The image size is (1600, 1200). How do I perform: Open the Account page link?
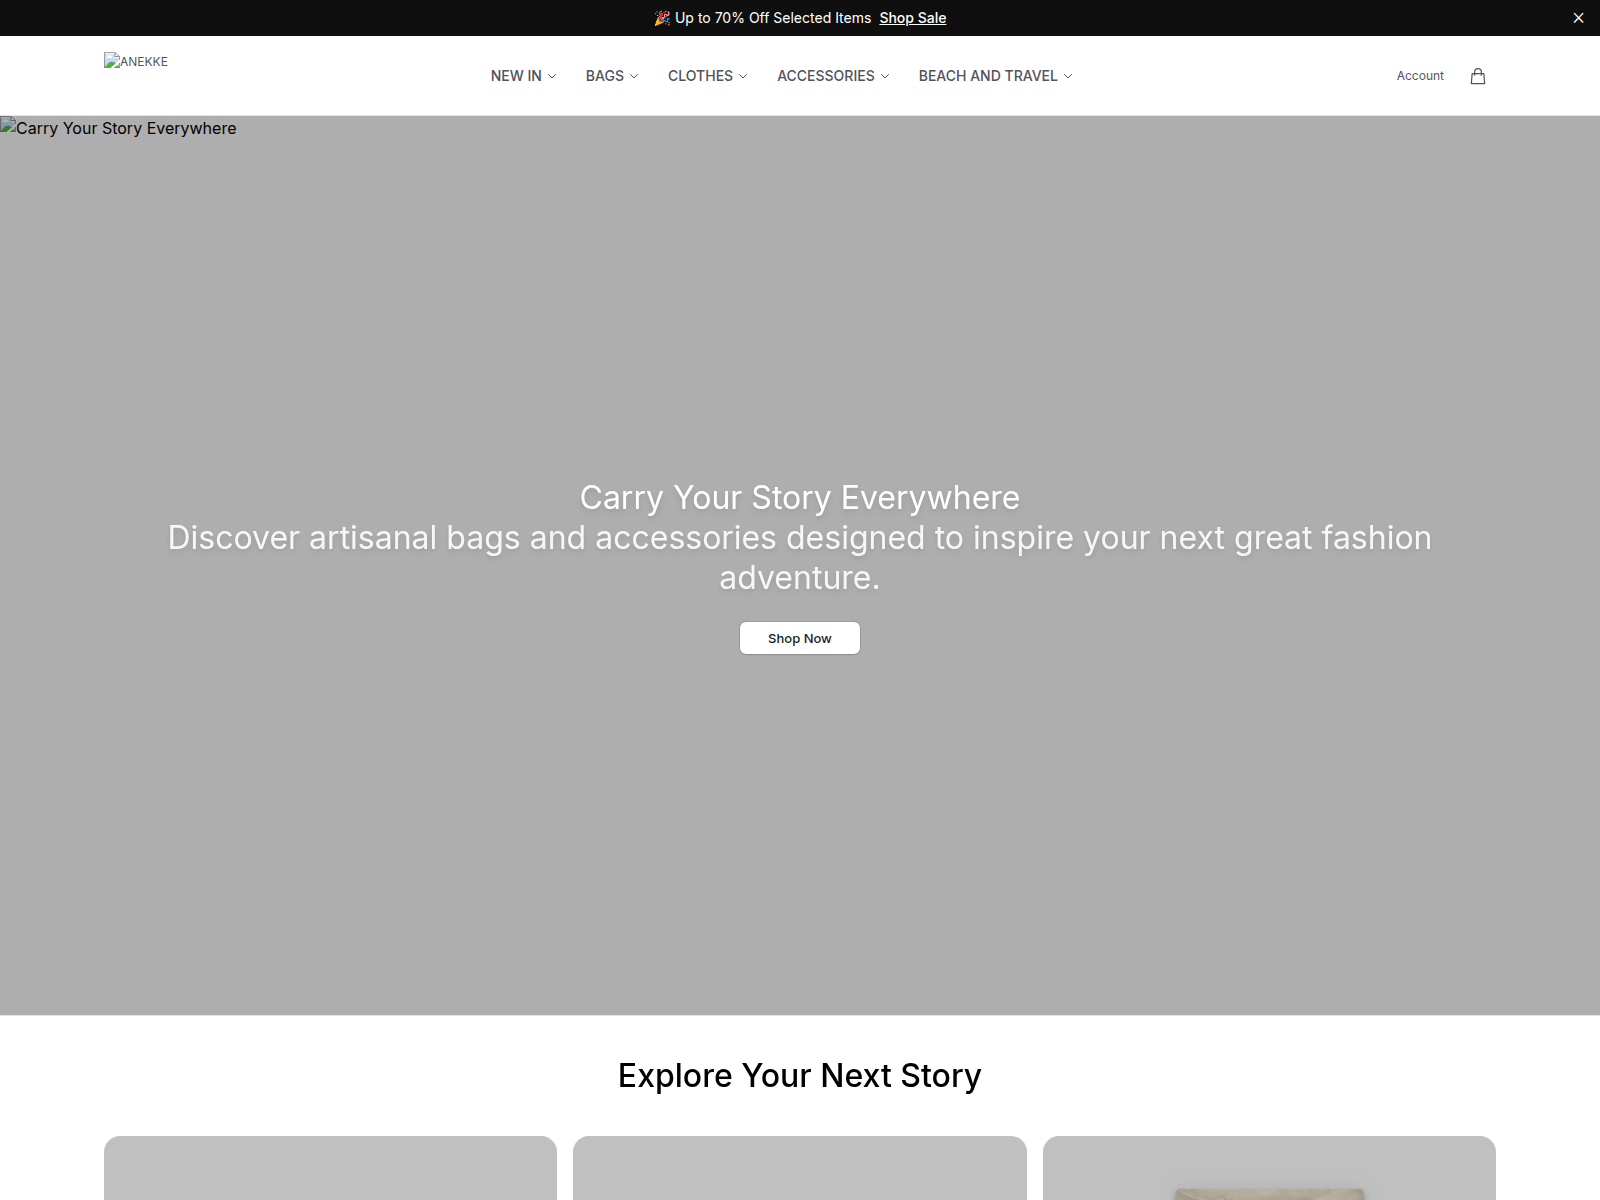(1420, 76)
